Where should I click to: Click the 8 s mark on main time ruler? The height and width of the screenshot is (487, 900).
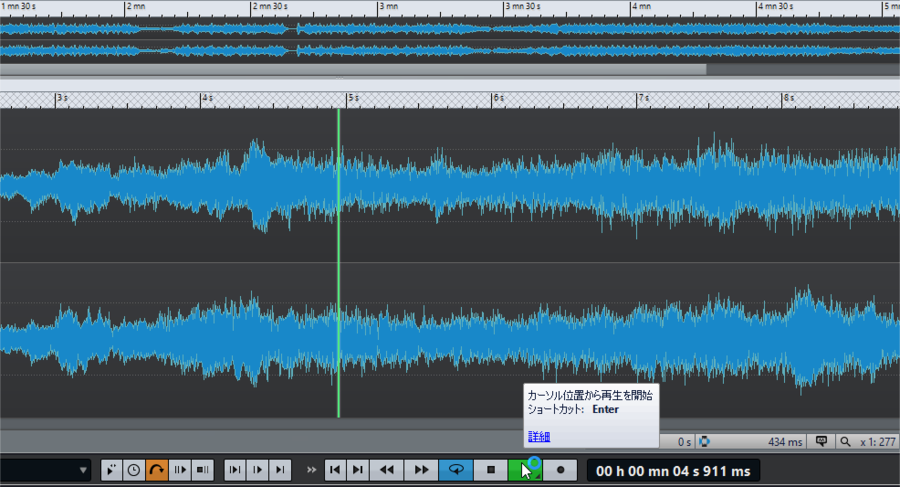tap(789, 98)
